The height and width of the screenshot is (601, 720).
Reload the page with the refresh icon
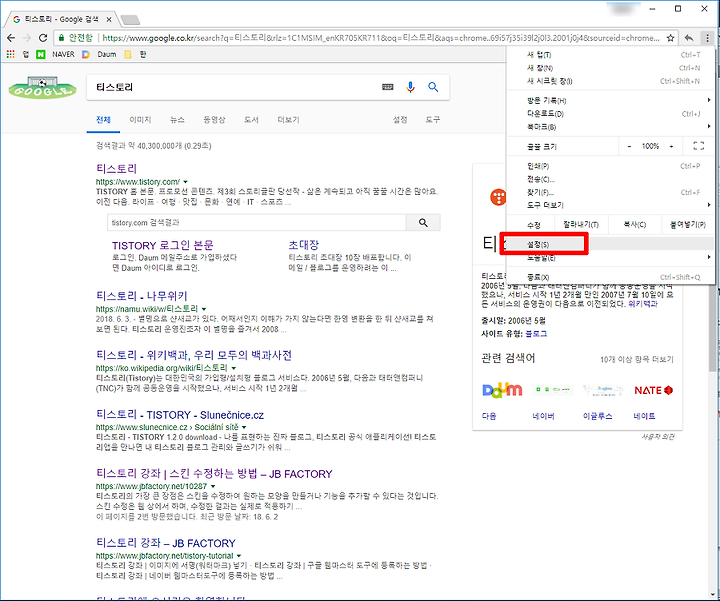click(x=43, y=38)
